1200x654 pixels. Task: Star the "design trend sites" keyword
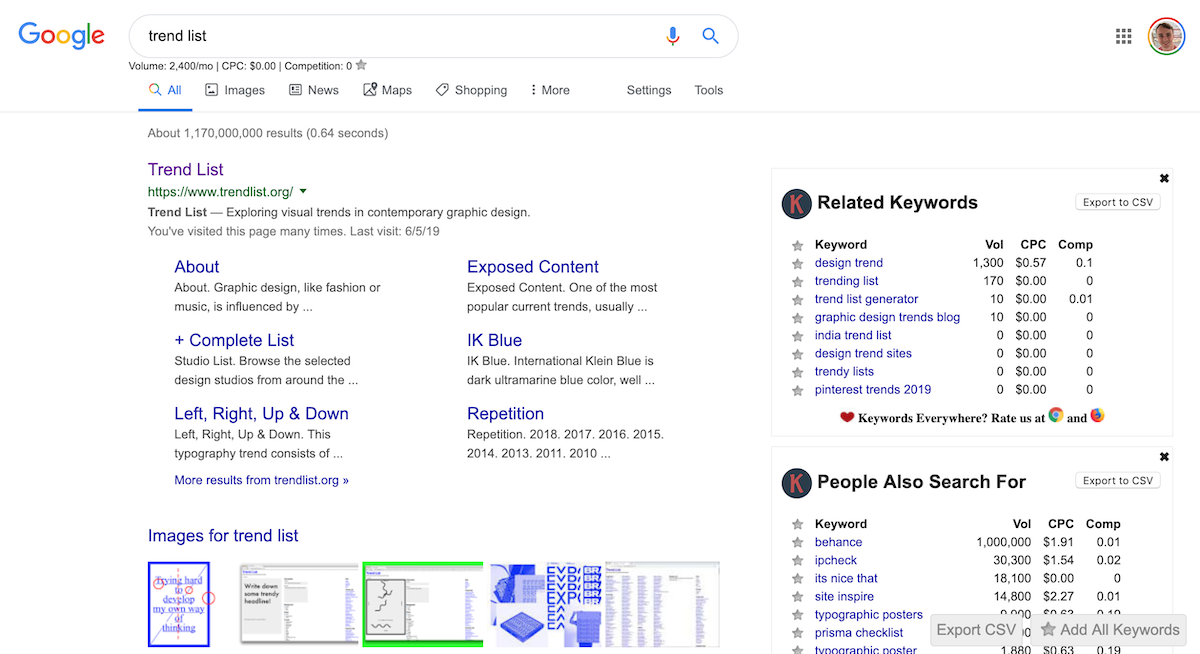click(x=797, y=354)
